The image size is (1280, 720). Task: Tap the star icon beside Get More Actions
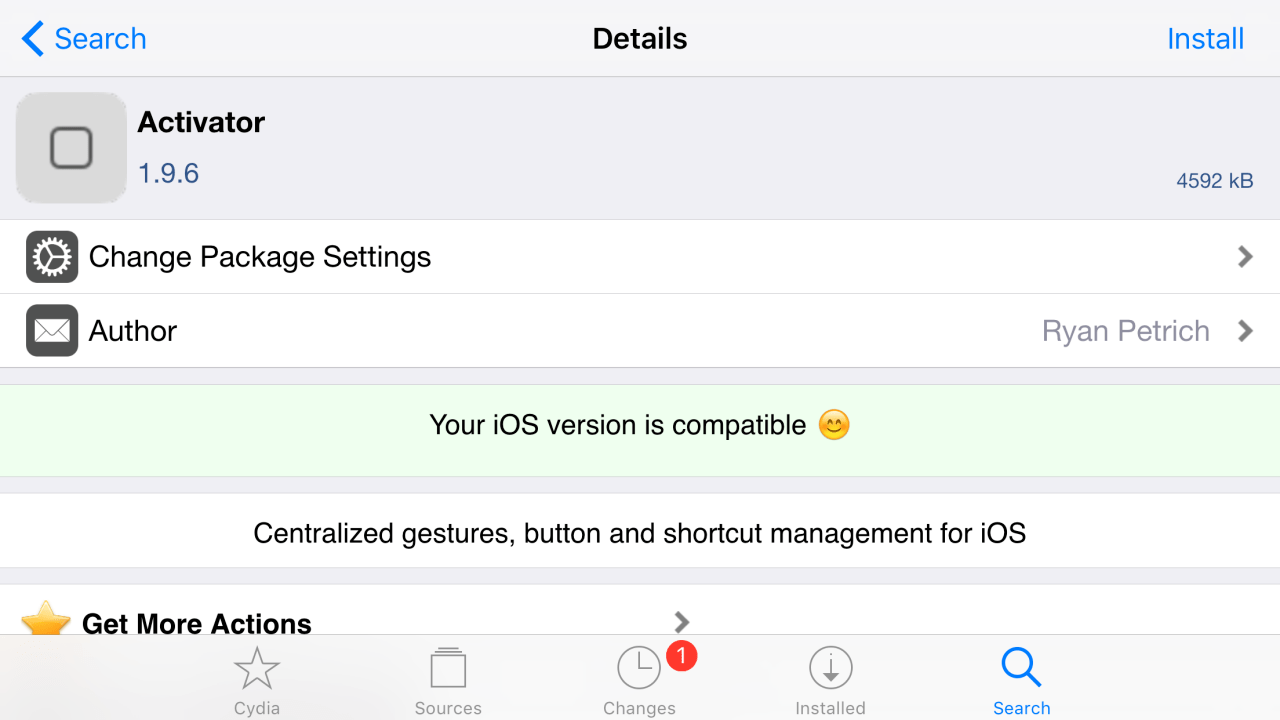pos(45,622)
